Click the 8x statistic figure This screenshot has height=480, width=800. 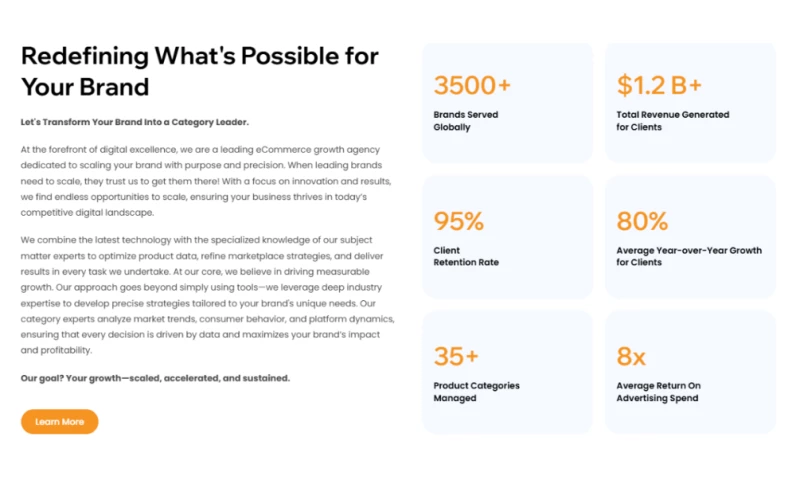[x=631, y=356]
